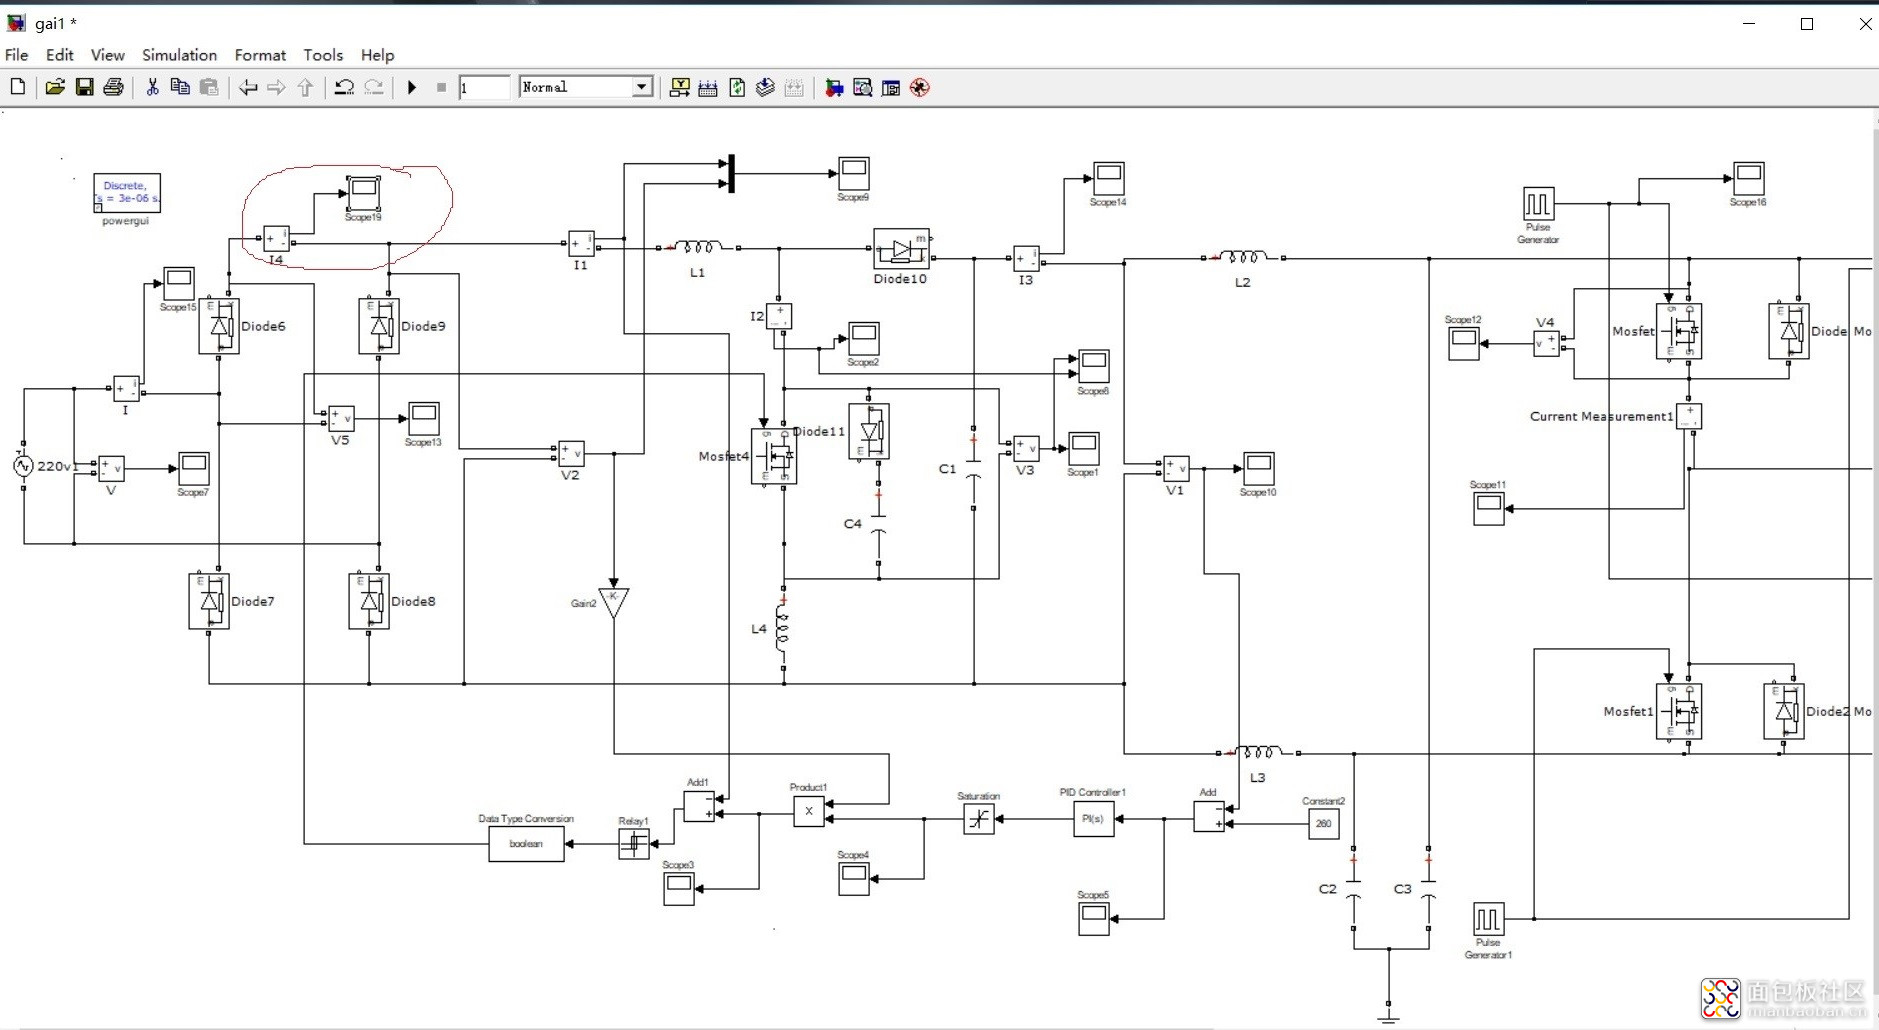The width and height of the screenshot is (1879, 1030).
Task: Select the Diode7 block
Action: [209, 601]
